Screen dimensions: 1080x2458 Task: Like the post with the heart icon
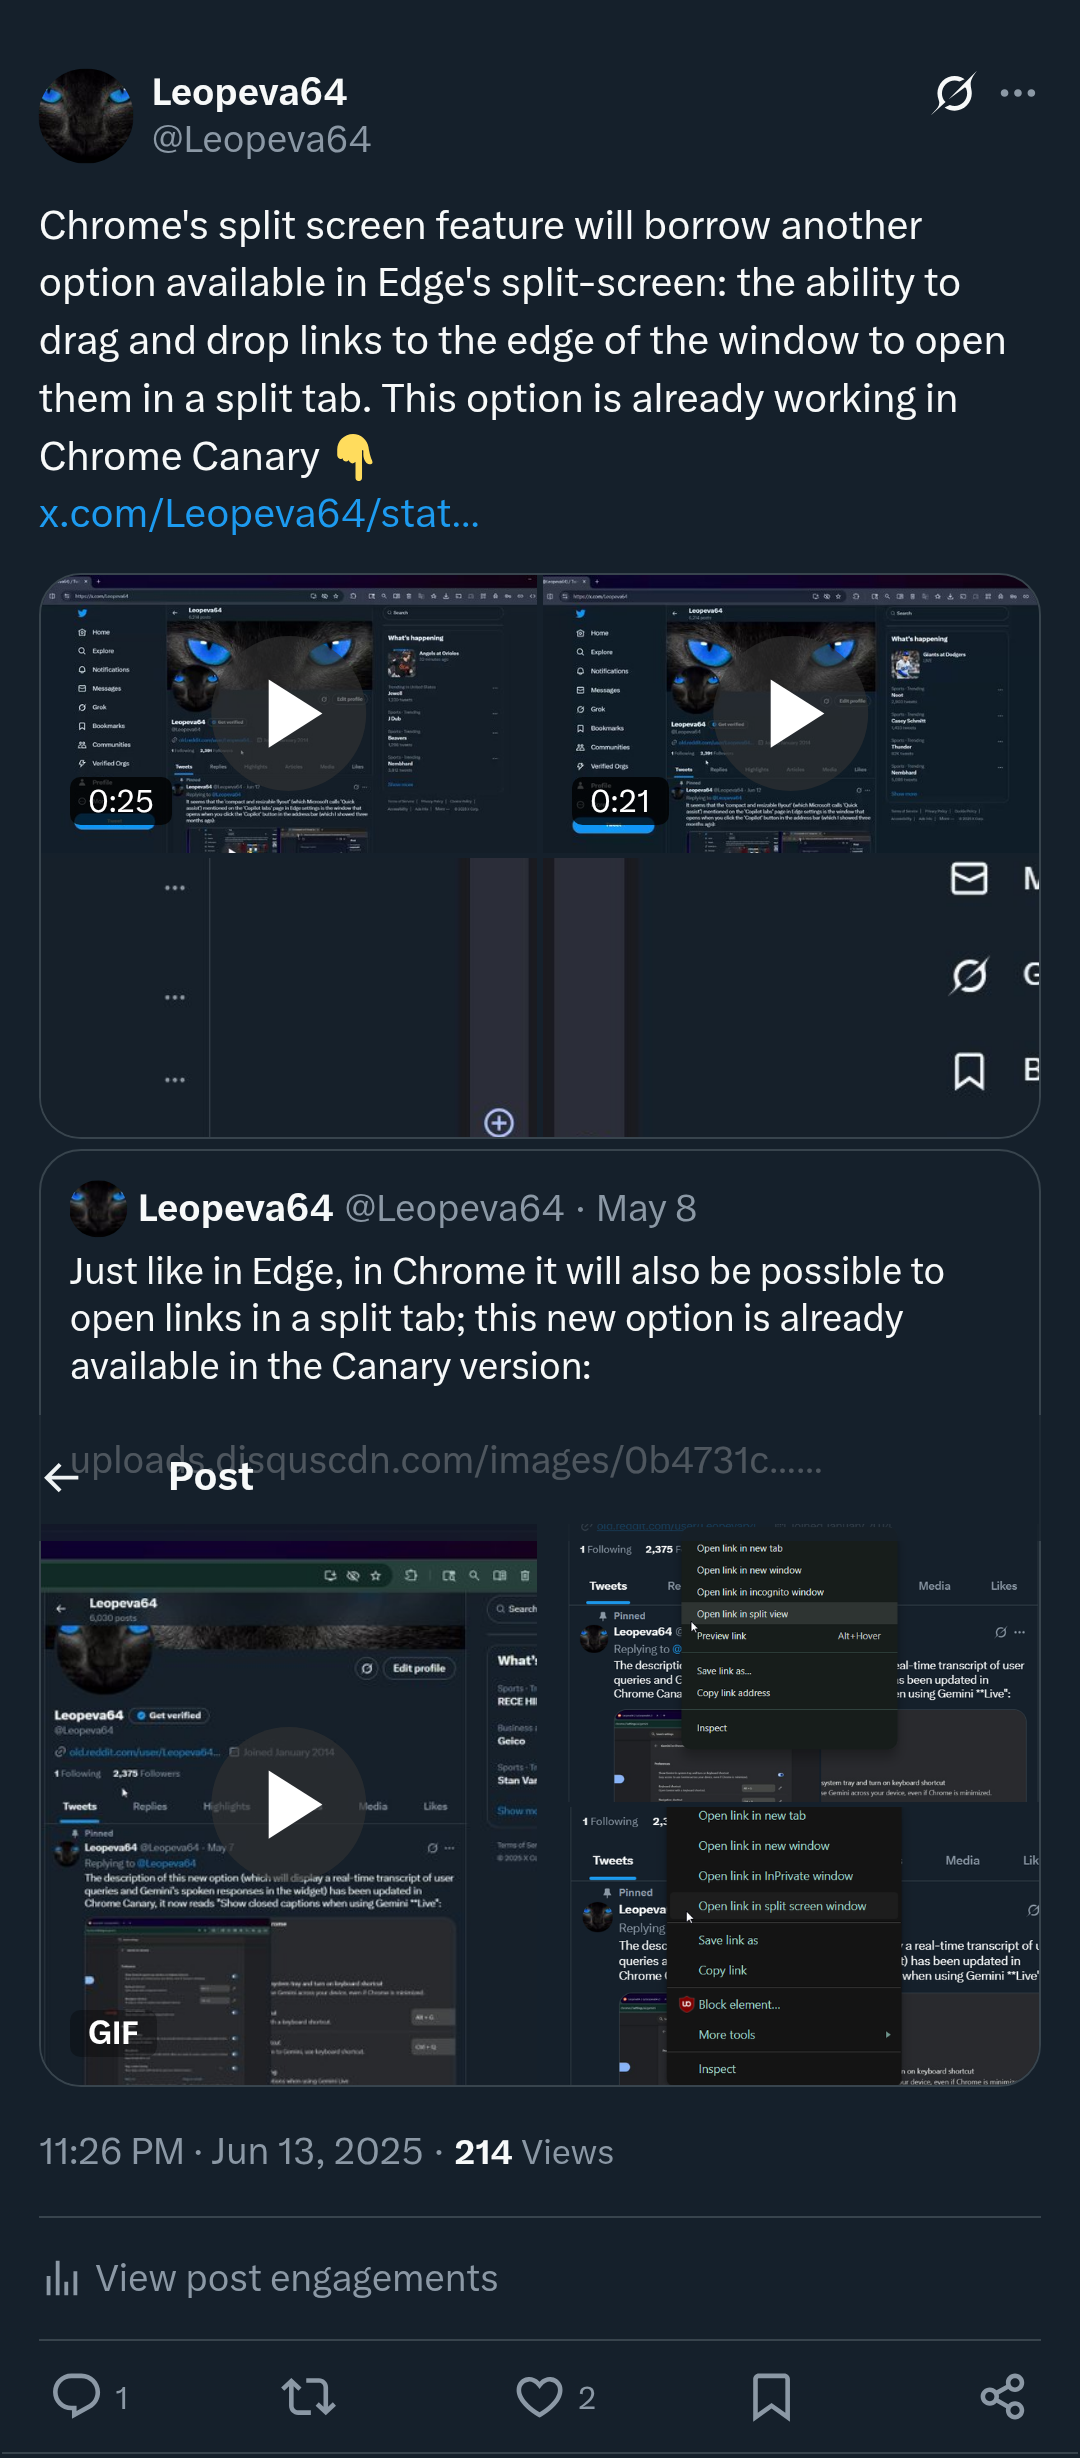(x=539, y=2397)
